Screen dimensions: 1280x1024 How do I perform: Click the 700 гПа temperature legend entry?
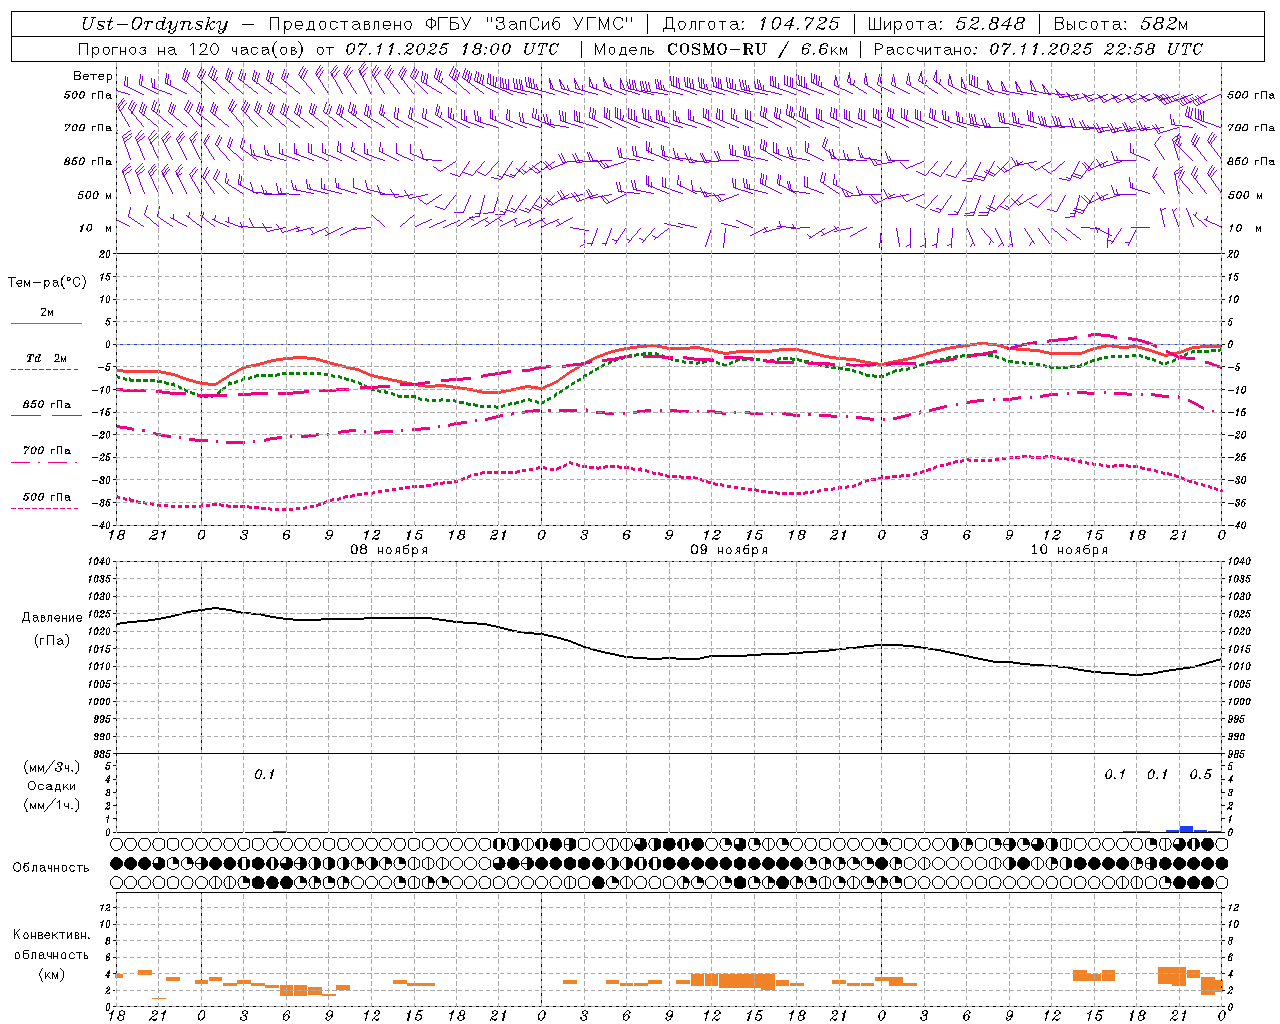coord(47,451)
